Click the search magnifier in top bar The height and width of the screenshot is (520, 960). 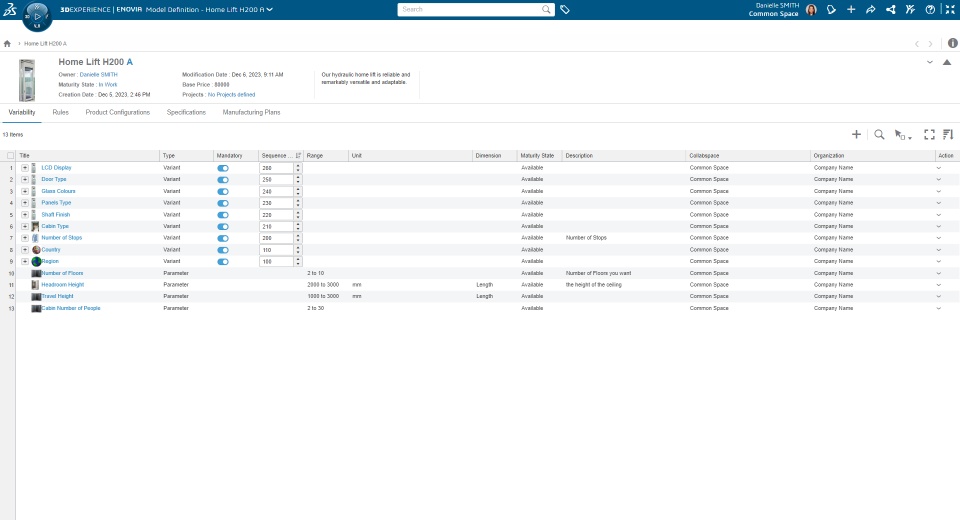pyautogui.click(x=546, y=9)
